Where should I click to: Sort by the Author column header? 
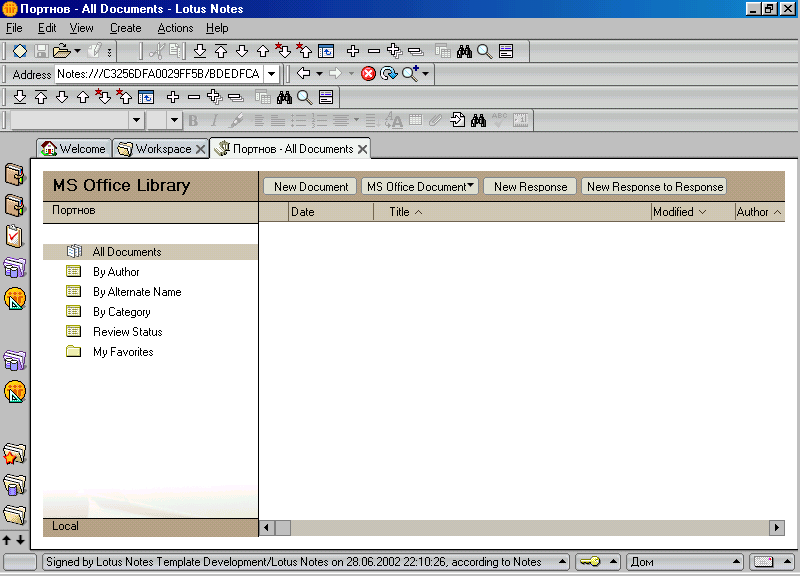point(759,212)
